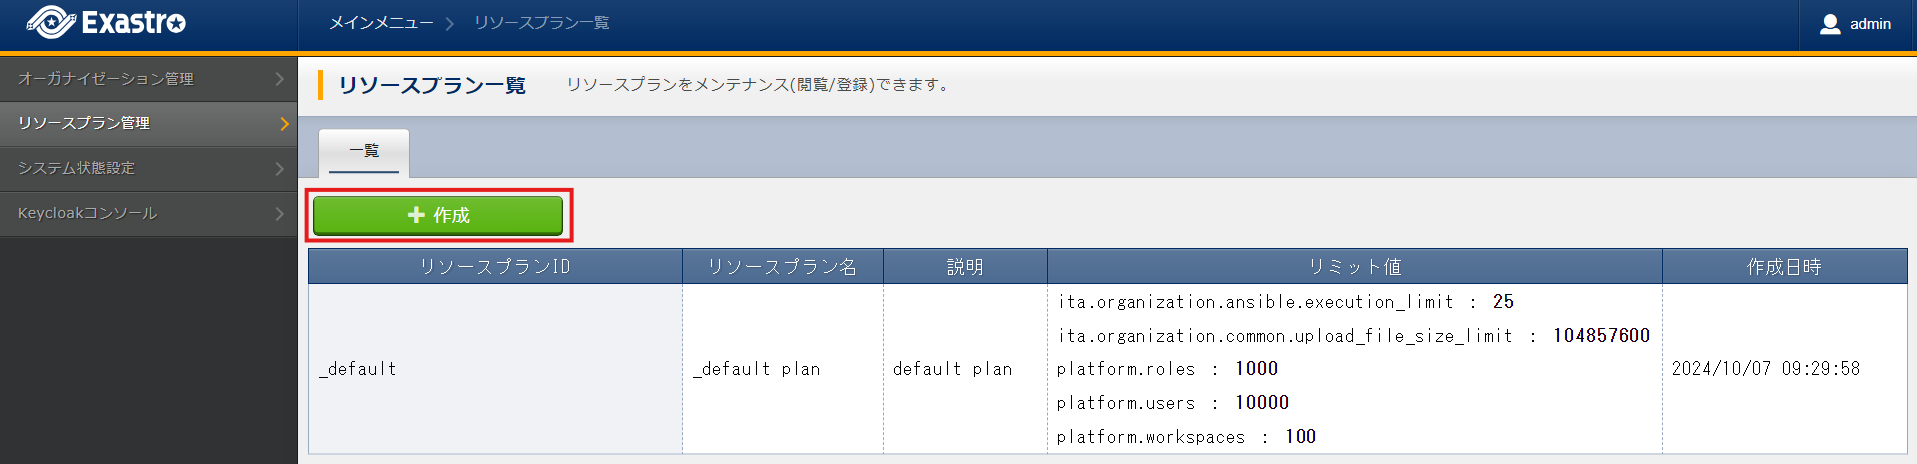Click the orange chevron beside リソースプラン管理
The width and height of the screenshot is (1917, 464).
(x=284, y=124)
